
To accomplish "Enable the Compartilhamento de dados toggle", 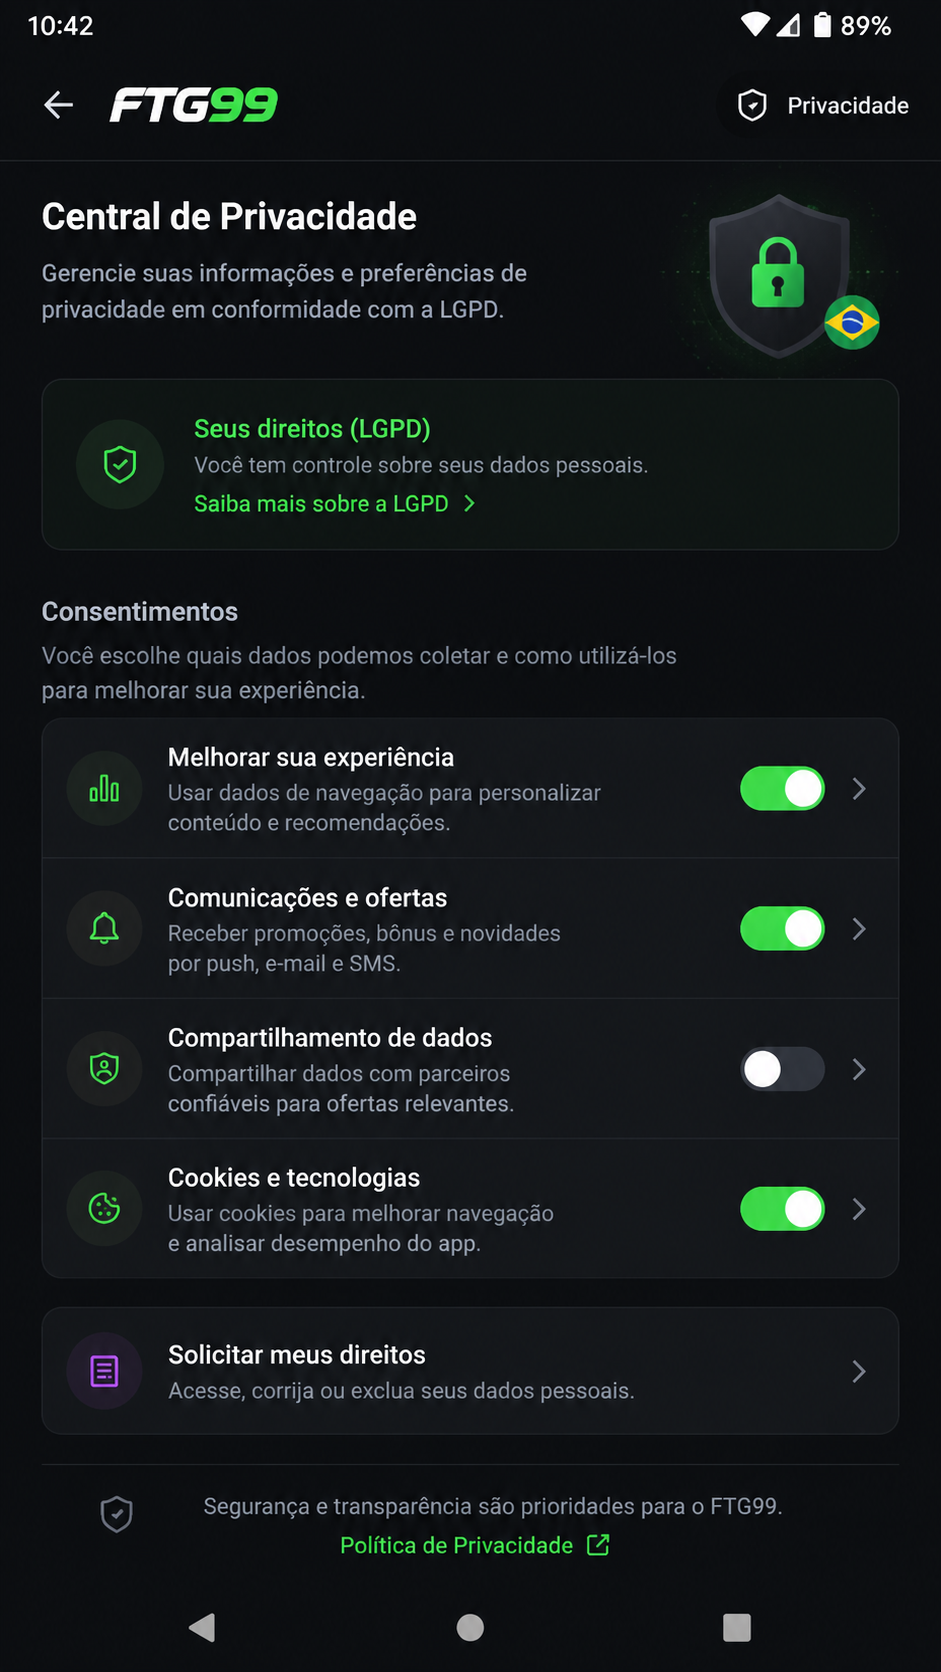I will click(782, 1069).
